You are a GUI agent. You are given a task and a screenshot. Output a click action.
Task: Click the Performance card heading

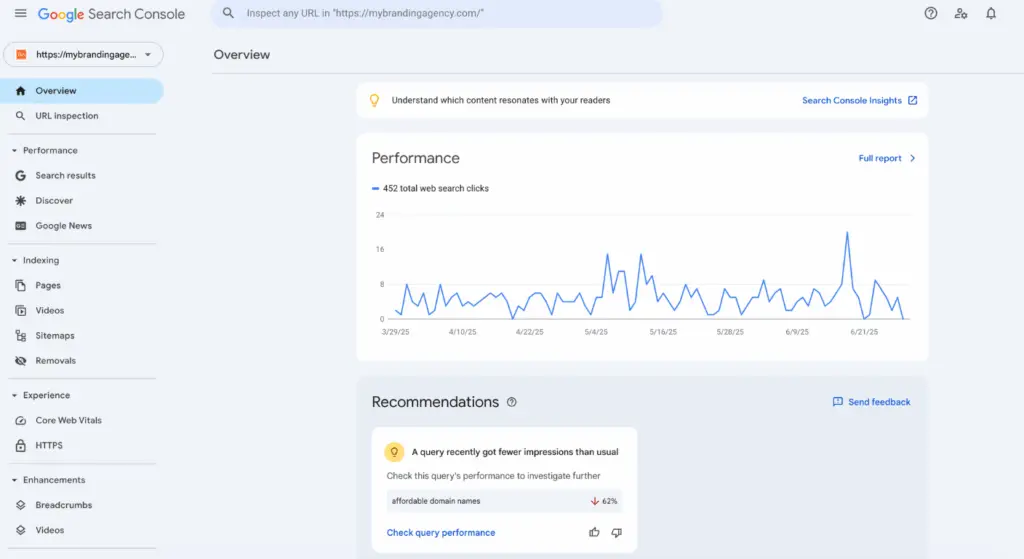point(415,158)
